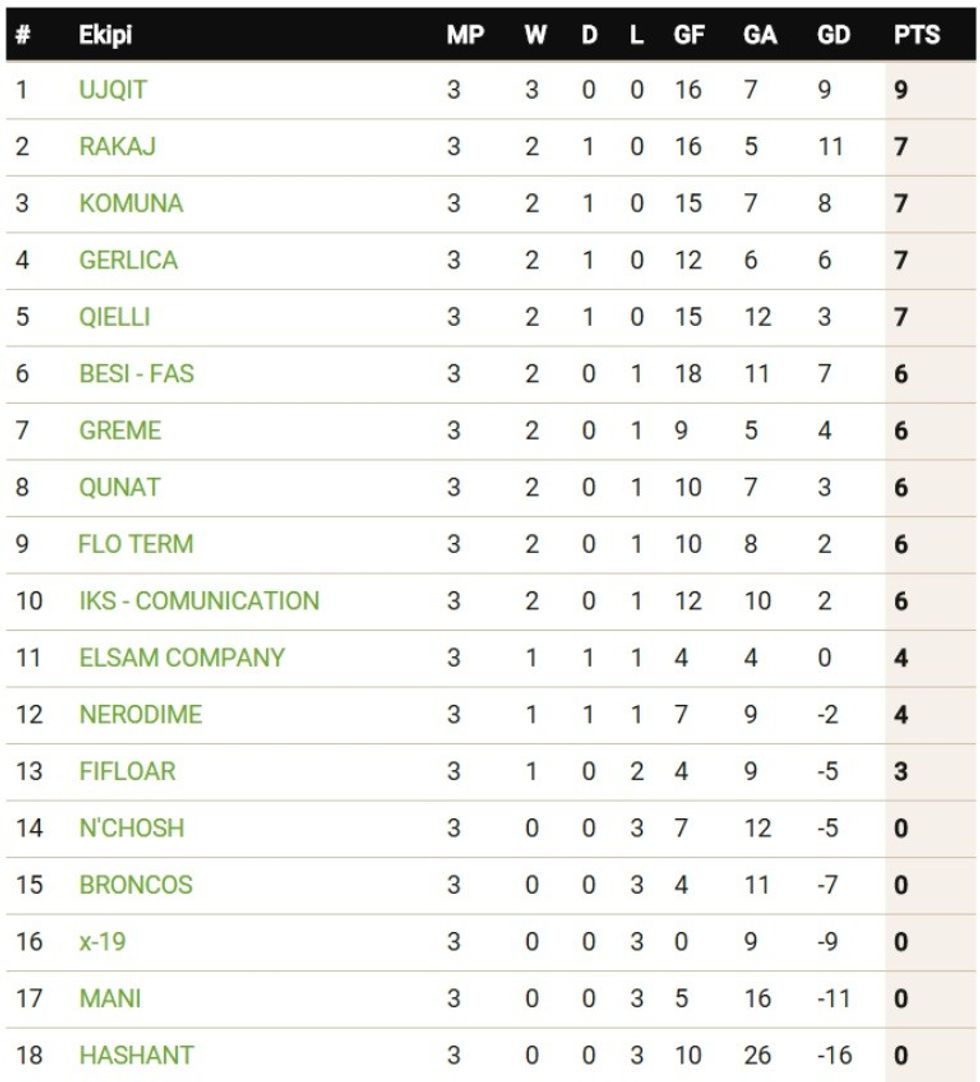Select the FIFLOAR team name
This screenshot has width=980, height=1082.
(x=127, y=772)
